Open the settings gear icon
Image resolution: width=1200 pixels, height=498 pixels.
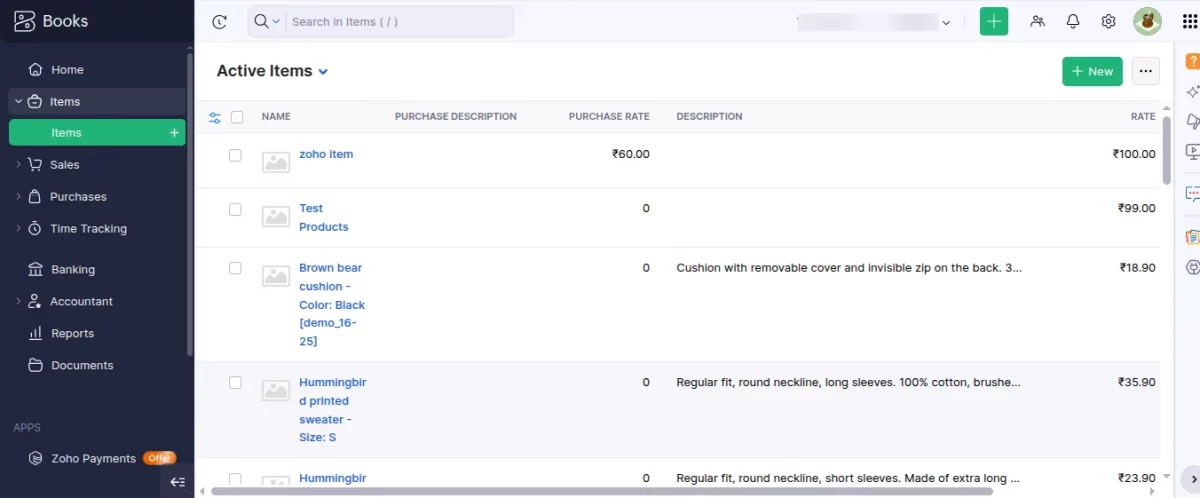point(1108,21)
